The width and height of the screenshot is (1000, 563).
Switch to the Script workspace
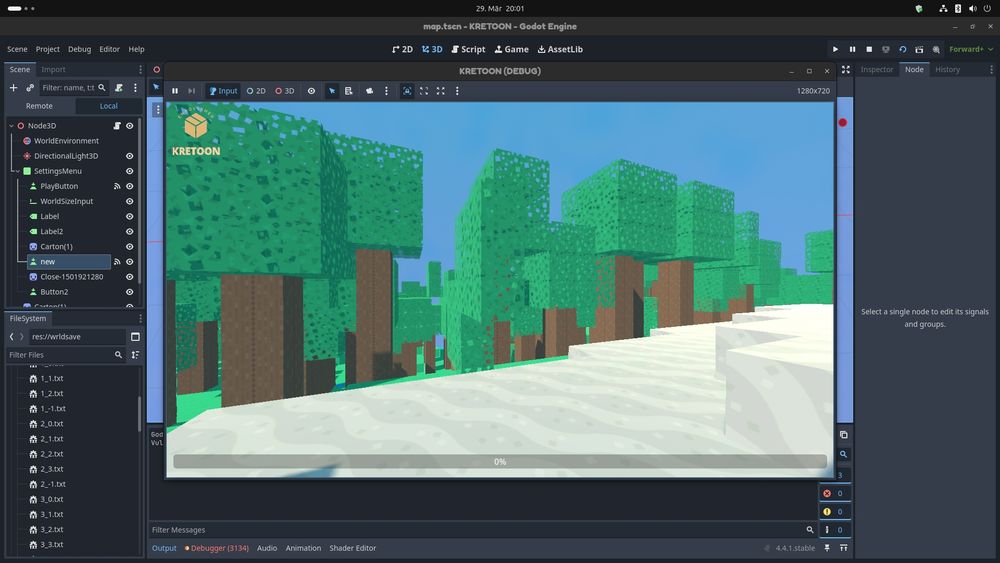point(468,49)
